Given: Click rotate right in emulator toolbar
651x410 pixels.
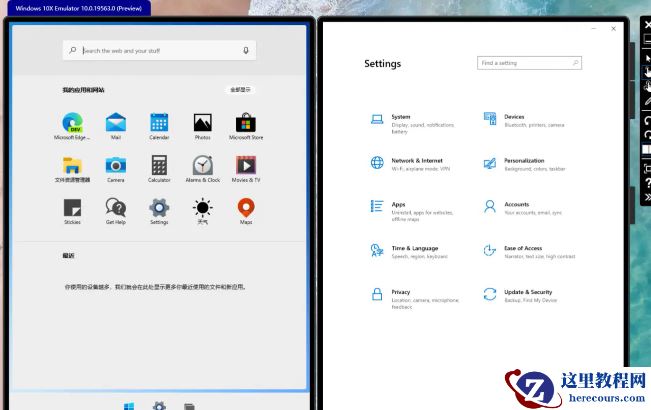Looking at the screenshot, I should [x=648, y=134].
